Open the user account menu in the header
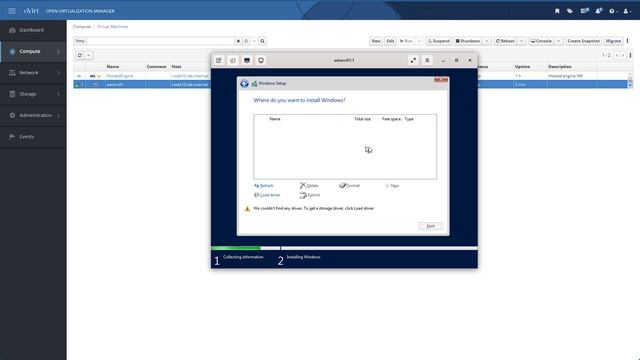The image size is (640, 360). coord(627,11)
